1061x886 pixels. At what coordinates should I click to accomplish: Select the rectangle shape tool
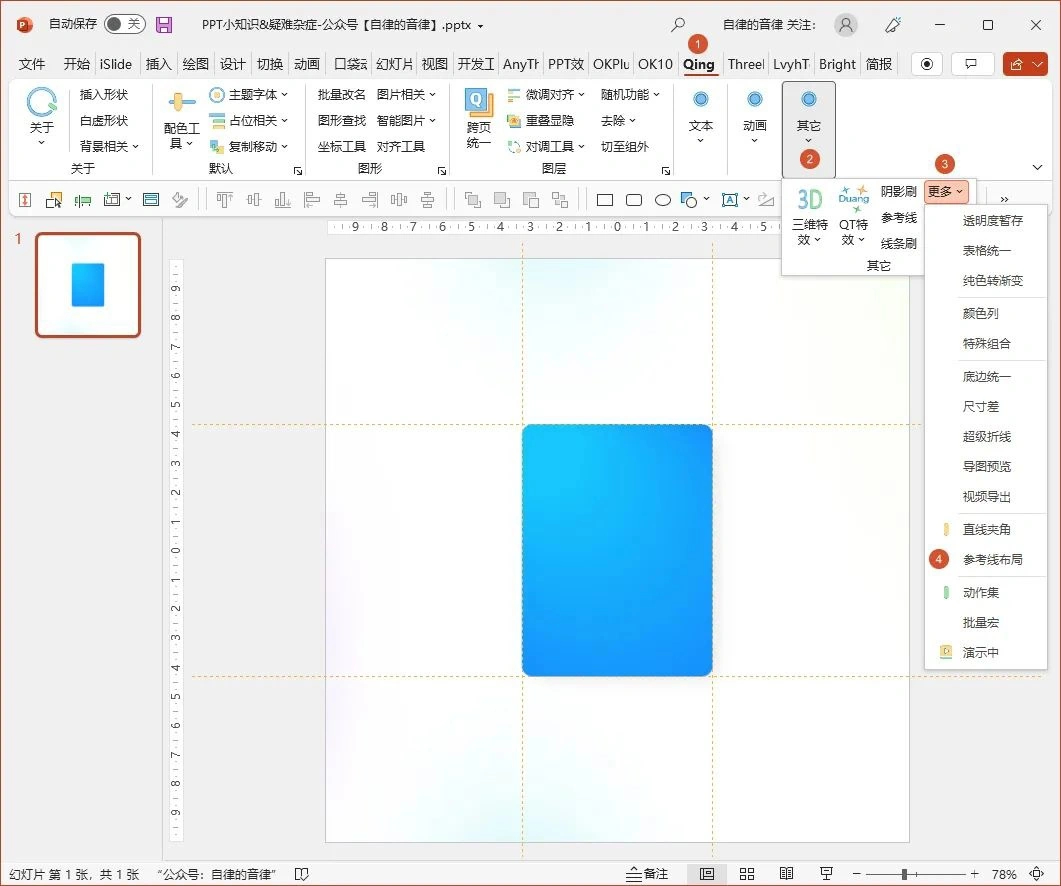coord(605,200)
